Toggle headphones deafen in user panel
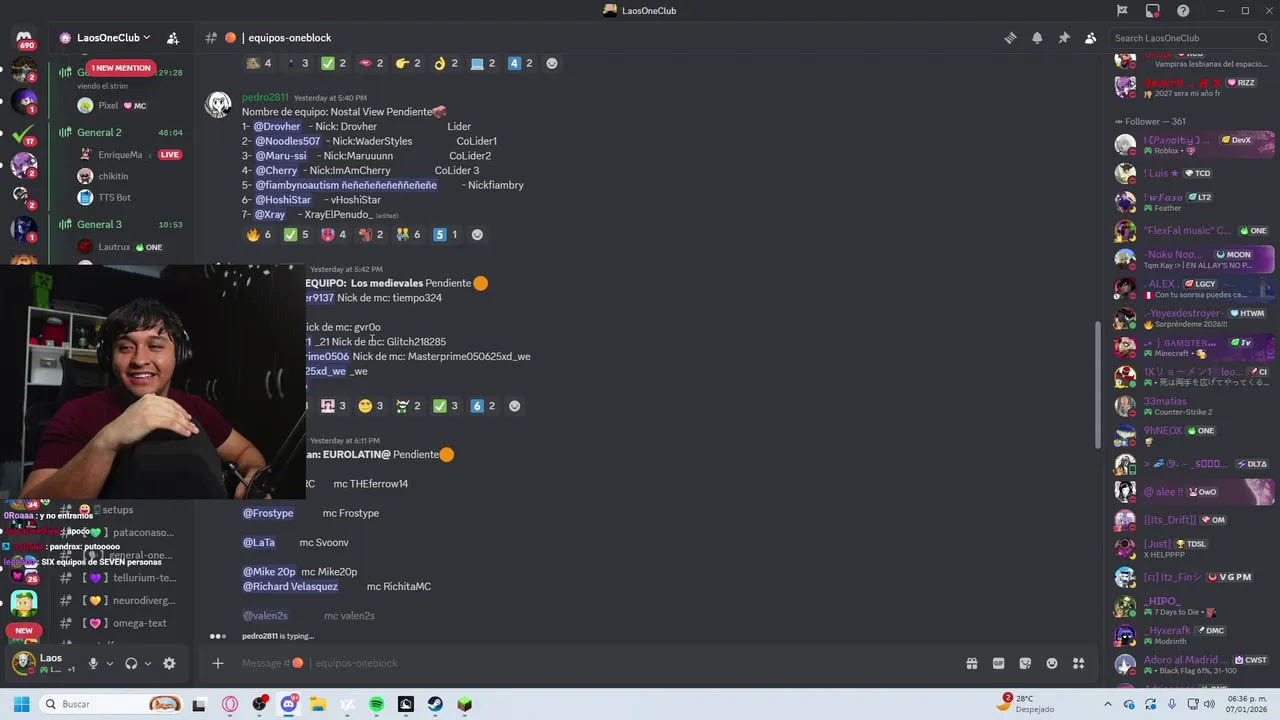1280x720 pixels. [x=131, y=663]
